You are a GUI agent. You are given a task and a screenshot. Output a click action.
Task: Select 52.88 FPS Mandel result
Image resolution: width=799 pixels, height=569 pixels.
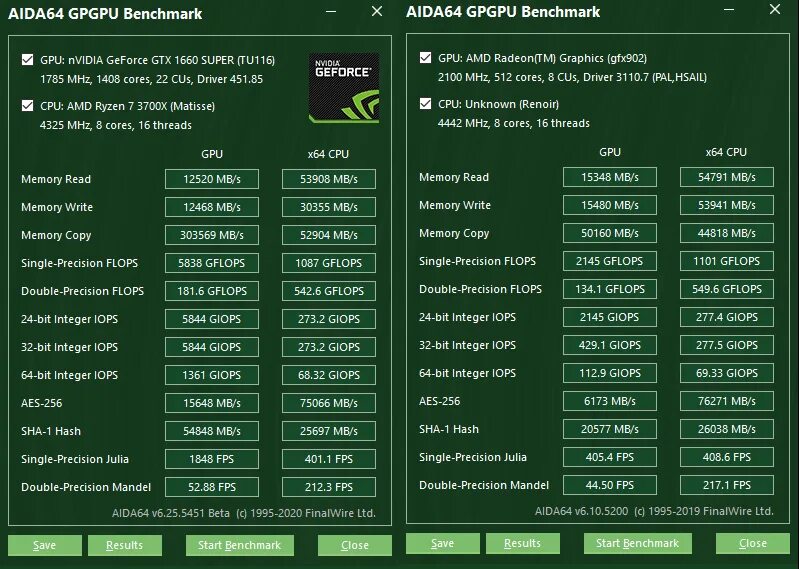tap(212, 487)
